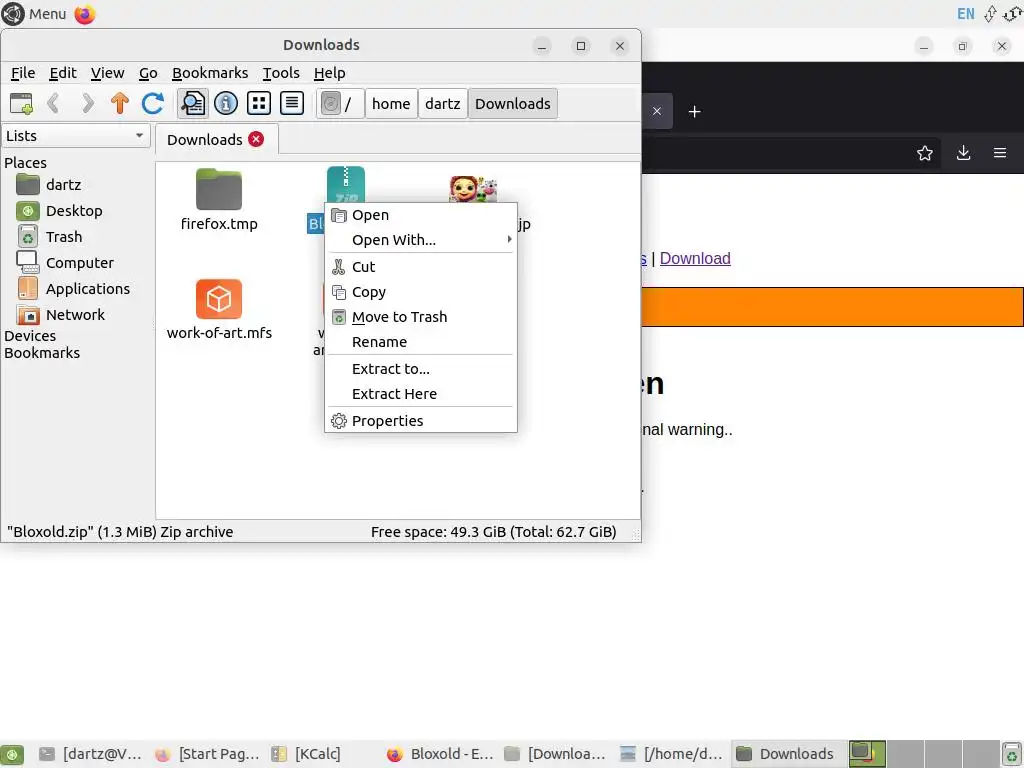Toggle the magnifier-document view mode button

[193, 103]
